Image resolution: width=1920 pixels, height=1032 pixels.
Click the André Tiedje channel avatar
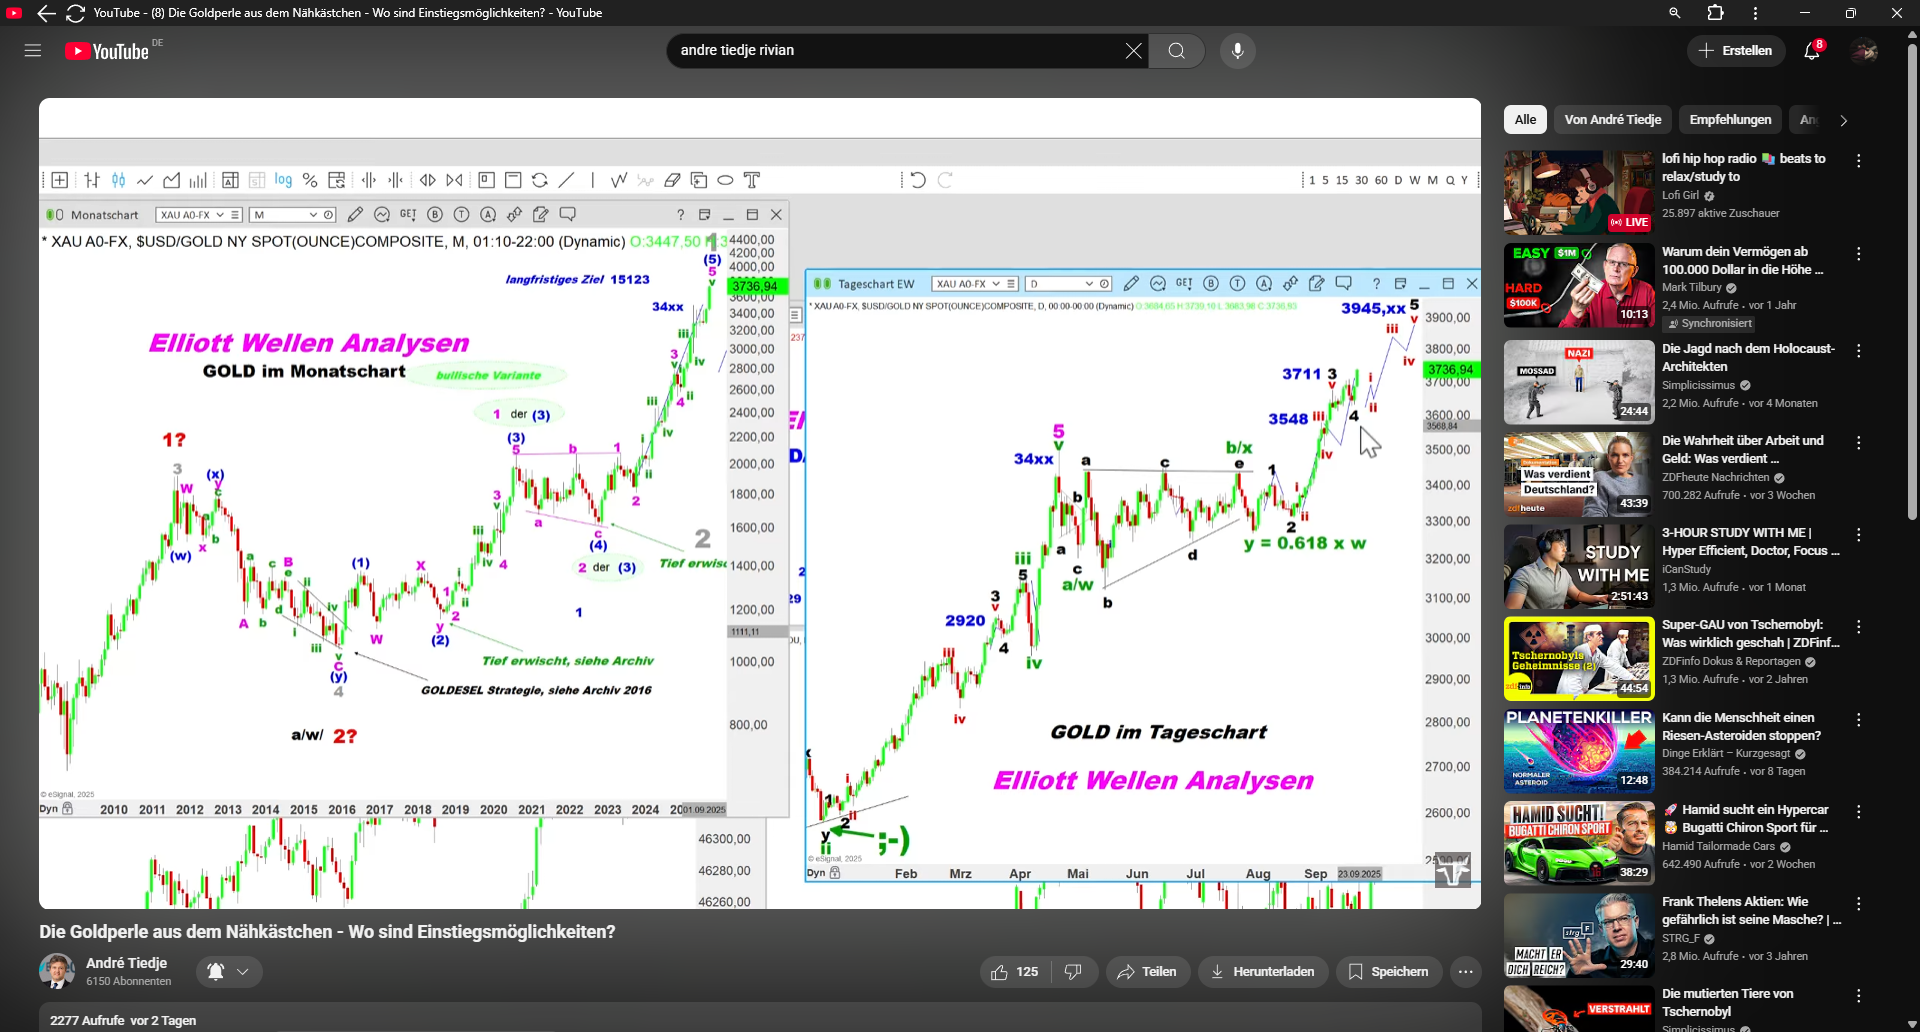click(x=57, y=971)
